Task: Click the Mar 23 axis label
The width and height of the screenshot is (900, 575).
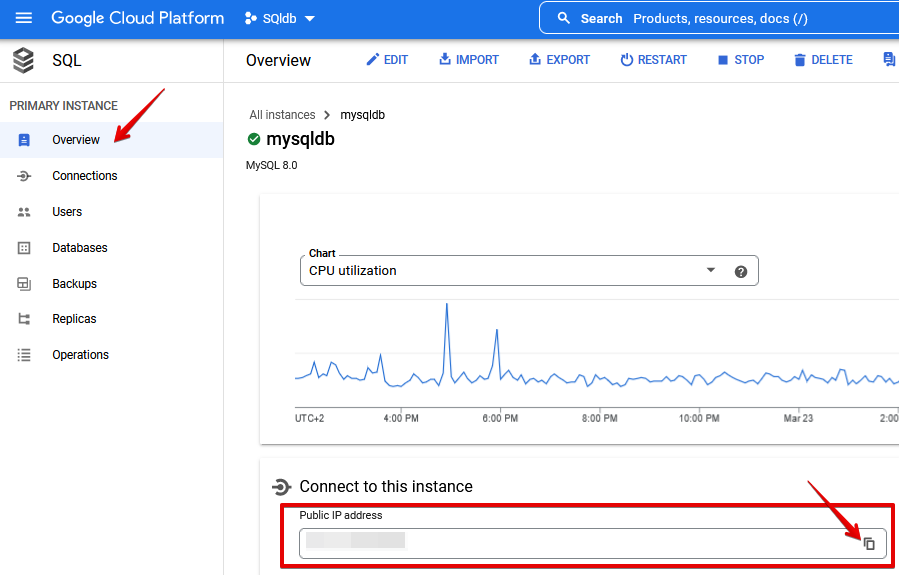Action: pyautogui.click(x=798, y=418)
